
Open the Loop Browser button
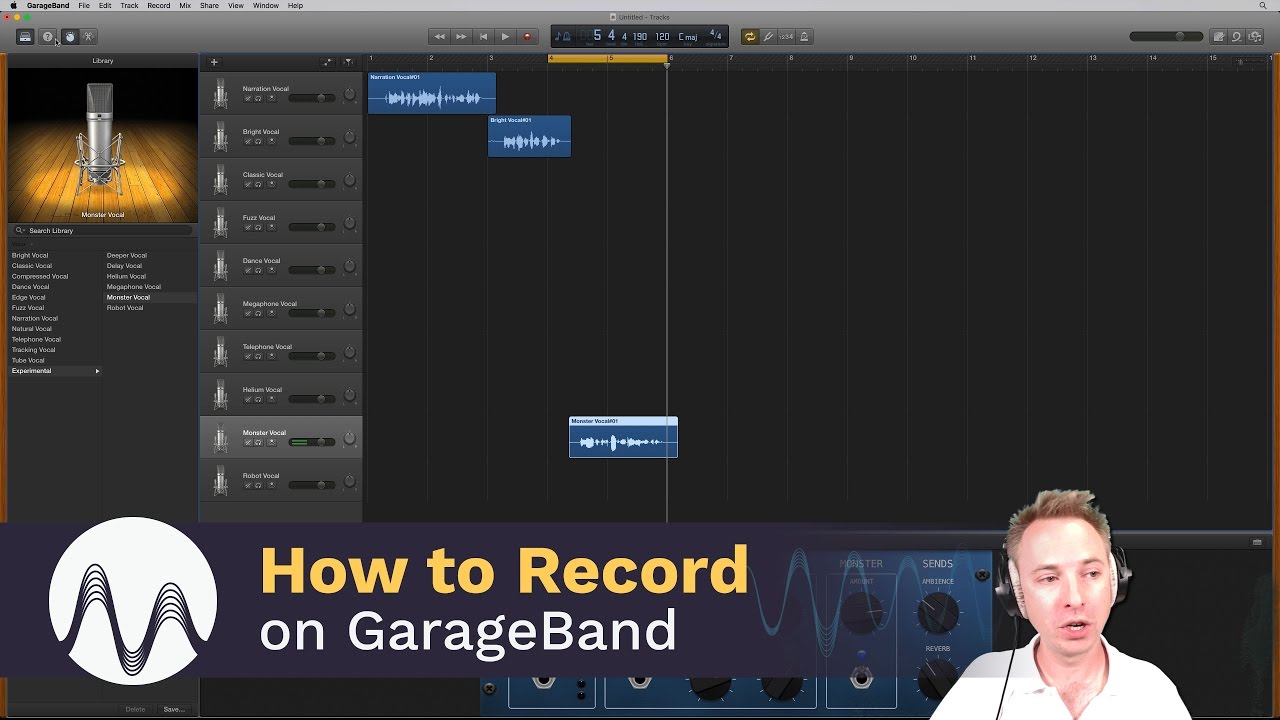point(1236,37)
